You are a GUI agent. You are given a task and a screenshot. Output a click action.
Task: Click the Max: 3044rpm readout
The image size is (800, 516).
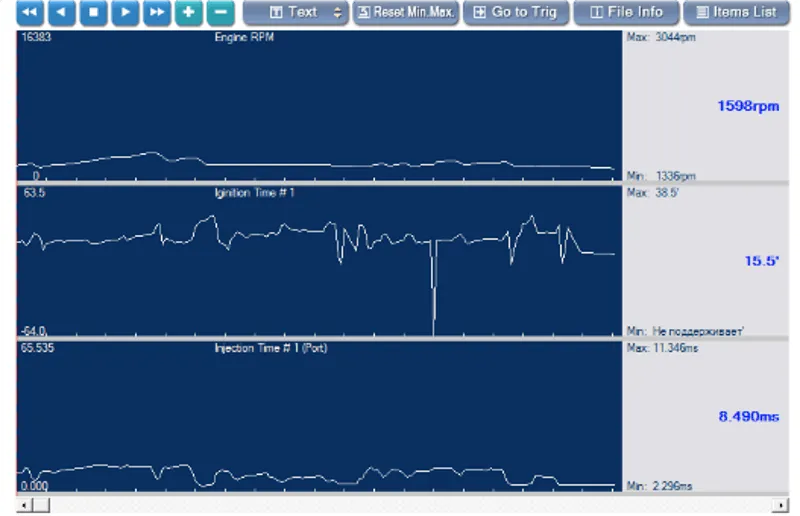click(x=661, y=37)
